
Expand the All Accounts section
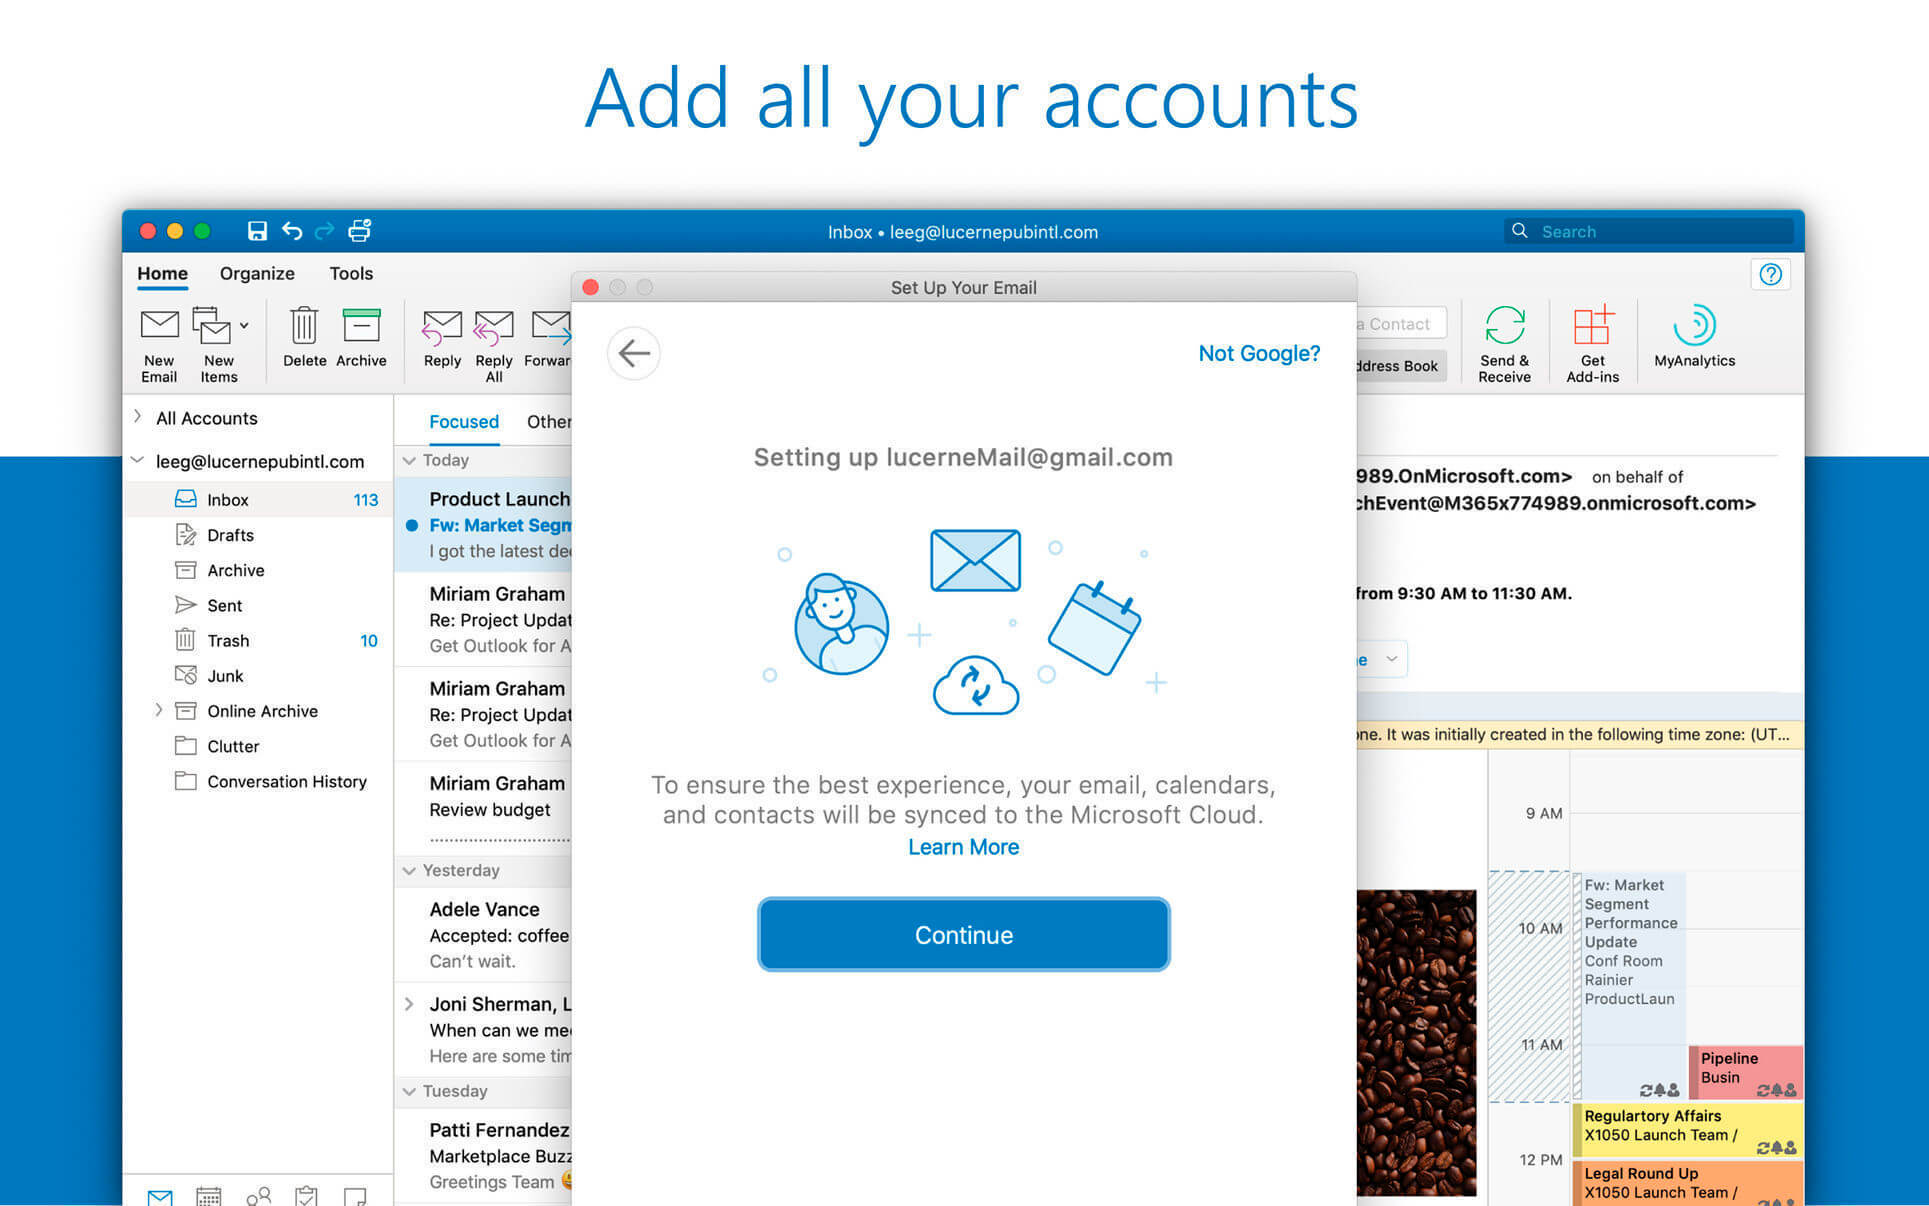pyautogui.click(x=138, y=417)
